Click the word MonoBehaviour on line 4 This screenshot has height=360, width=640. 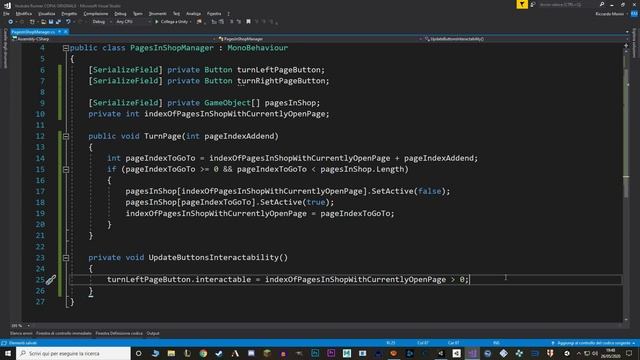258,48
